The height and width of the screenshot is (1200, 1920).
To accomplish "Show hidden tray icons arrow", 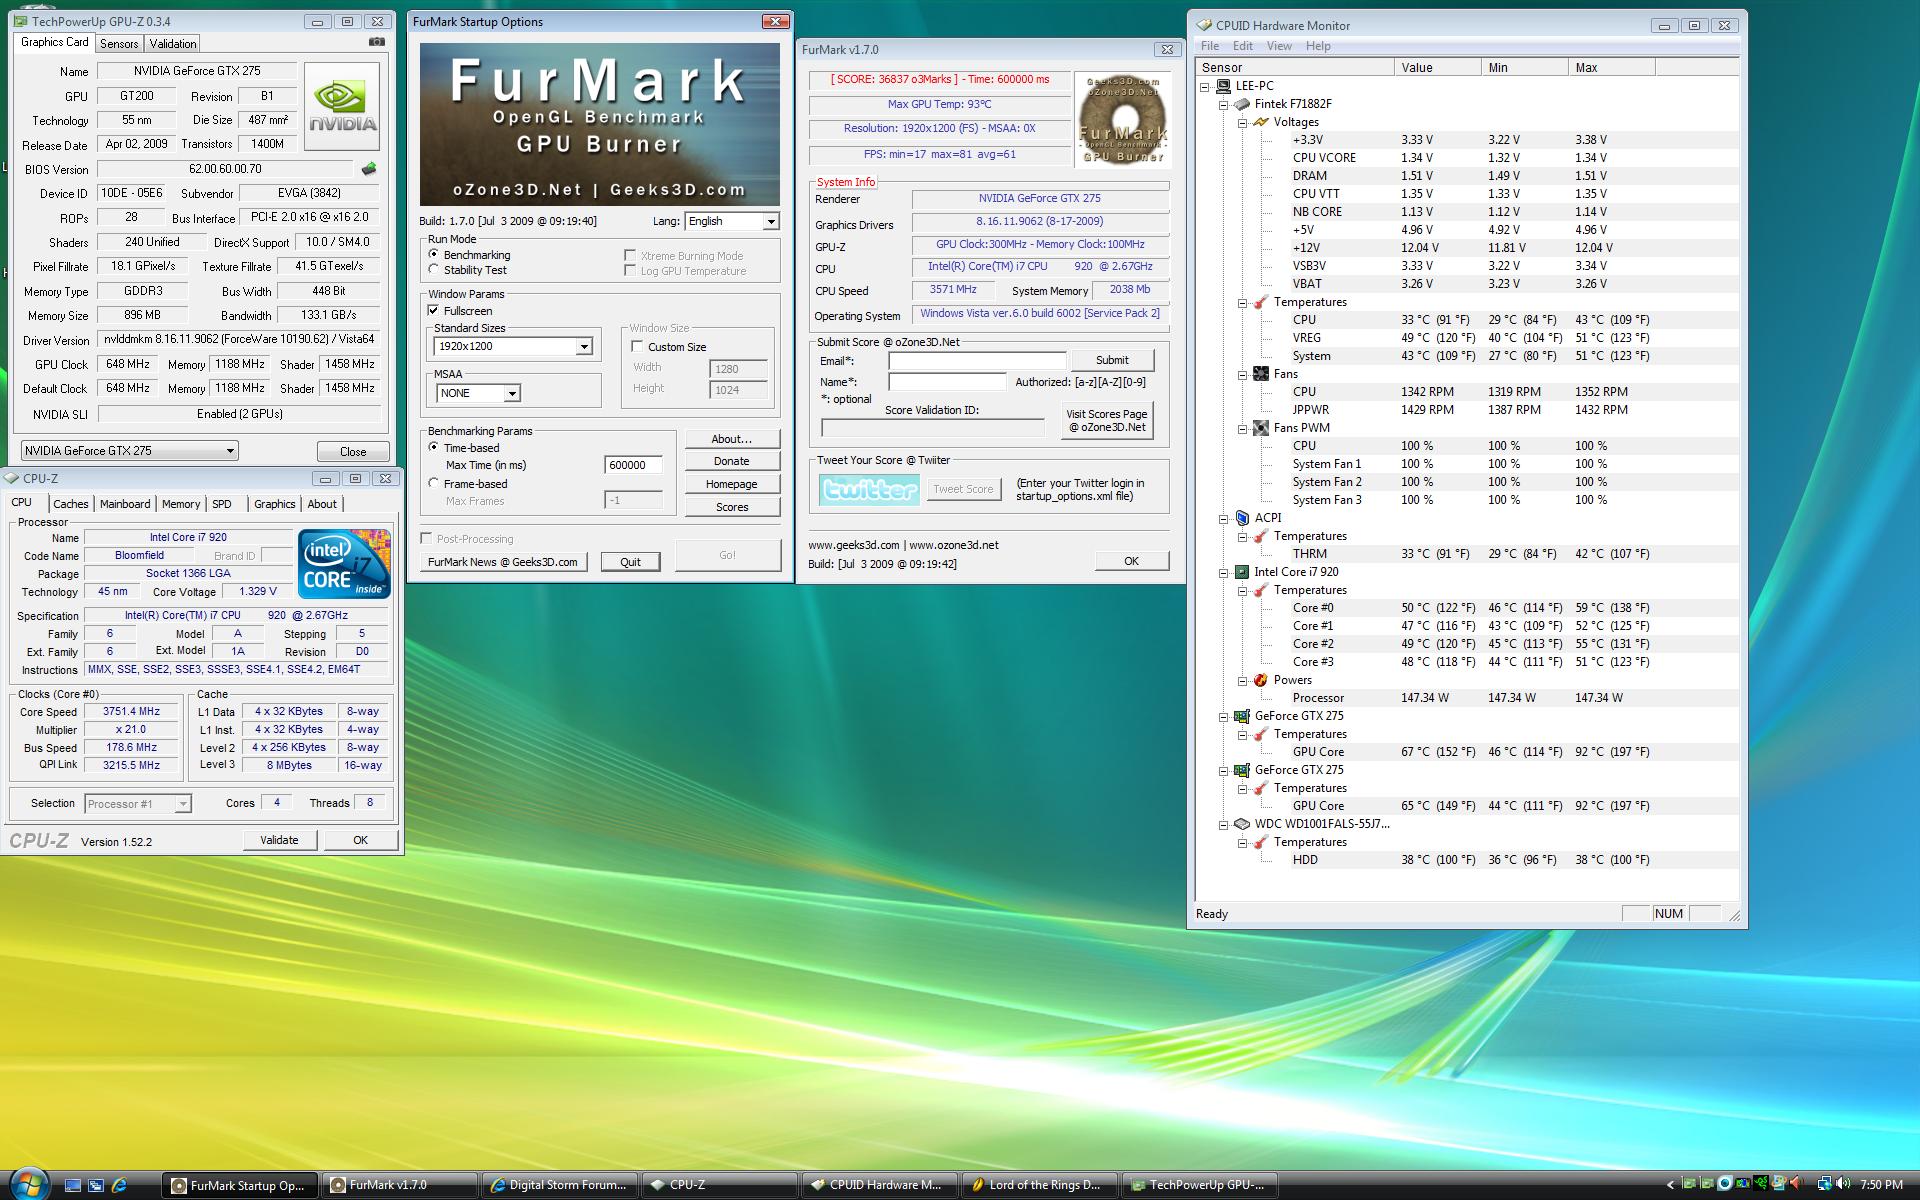I will click(x=1669, y=1185).
